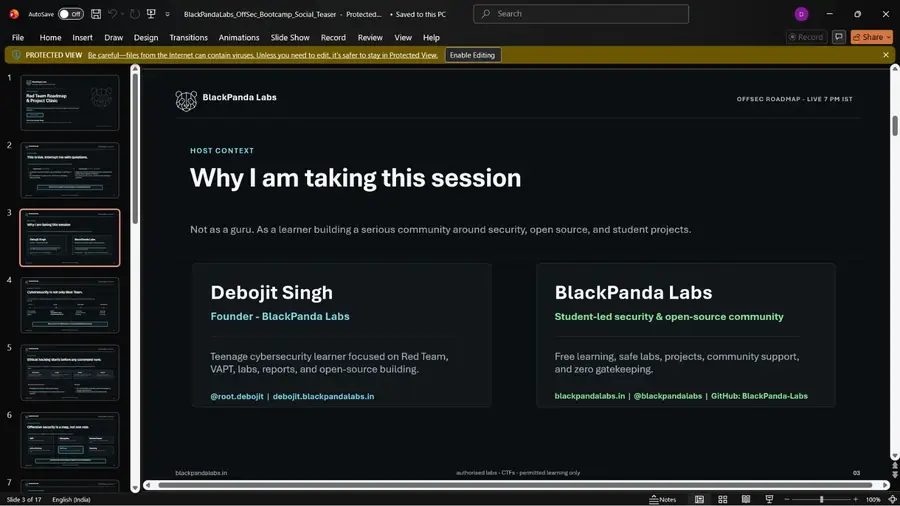Select slide 3 thumbnail
The image size is (900, 506).
point(70,238)
